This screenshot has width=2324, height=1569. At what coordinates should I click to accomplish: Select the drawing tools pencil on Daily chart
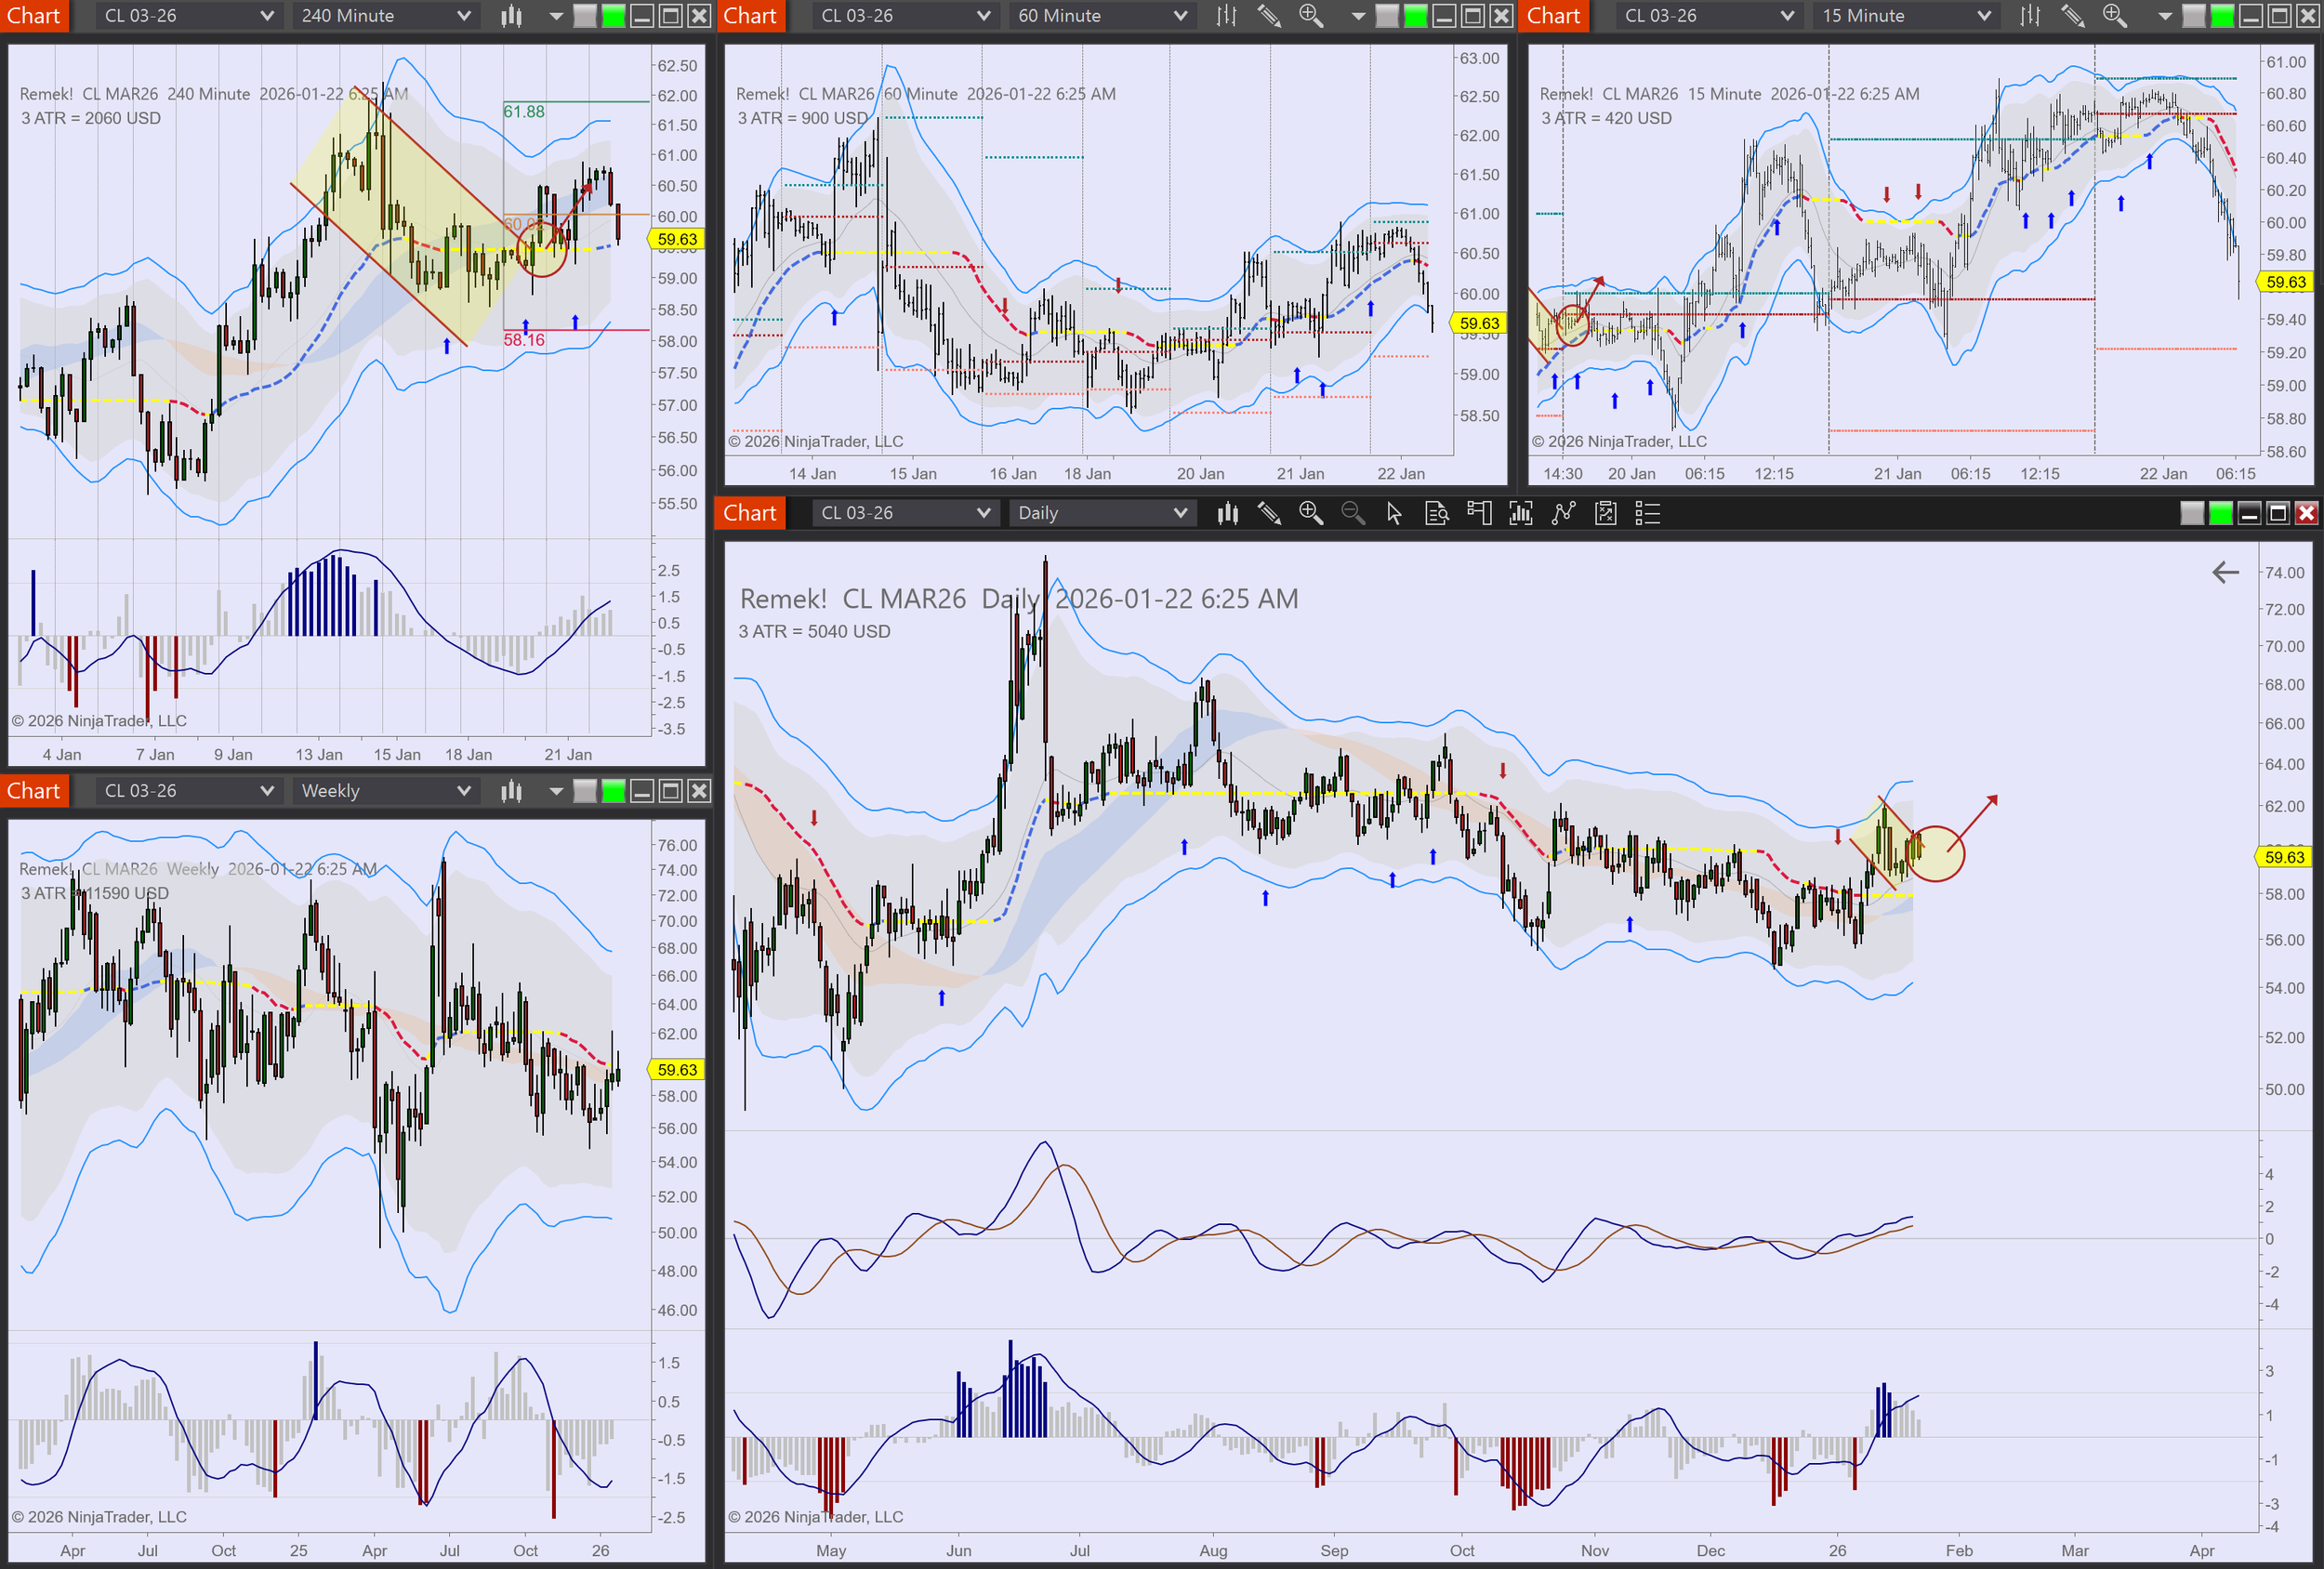(x=1269, y=513)
